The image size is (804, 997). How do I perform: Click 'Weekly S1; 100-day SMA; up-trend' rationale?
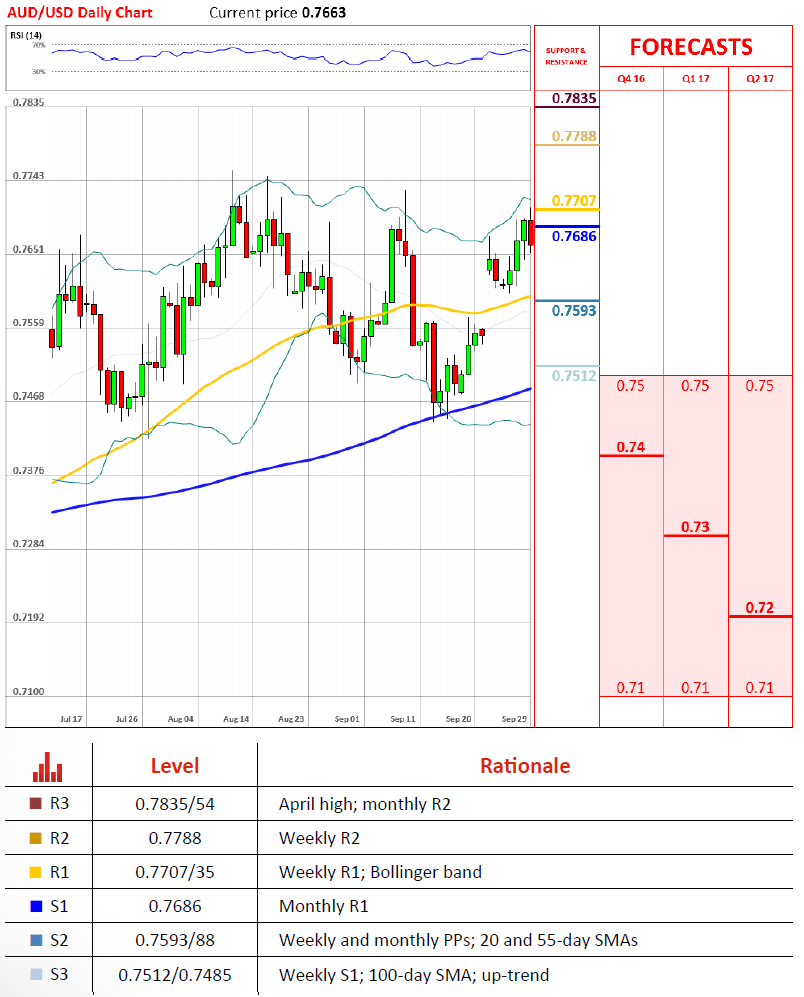tap(414, 975)
